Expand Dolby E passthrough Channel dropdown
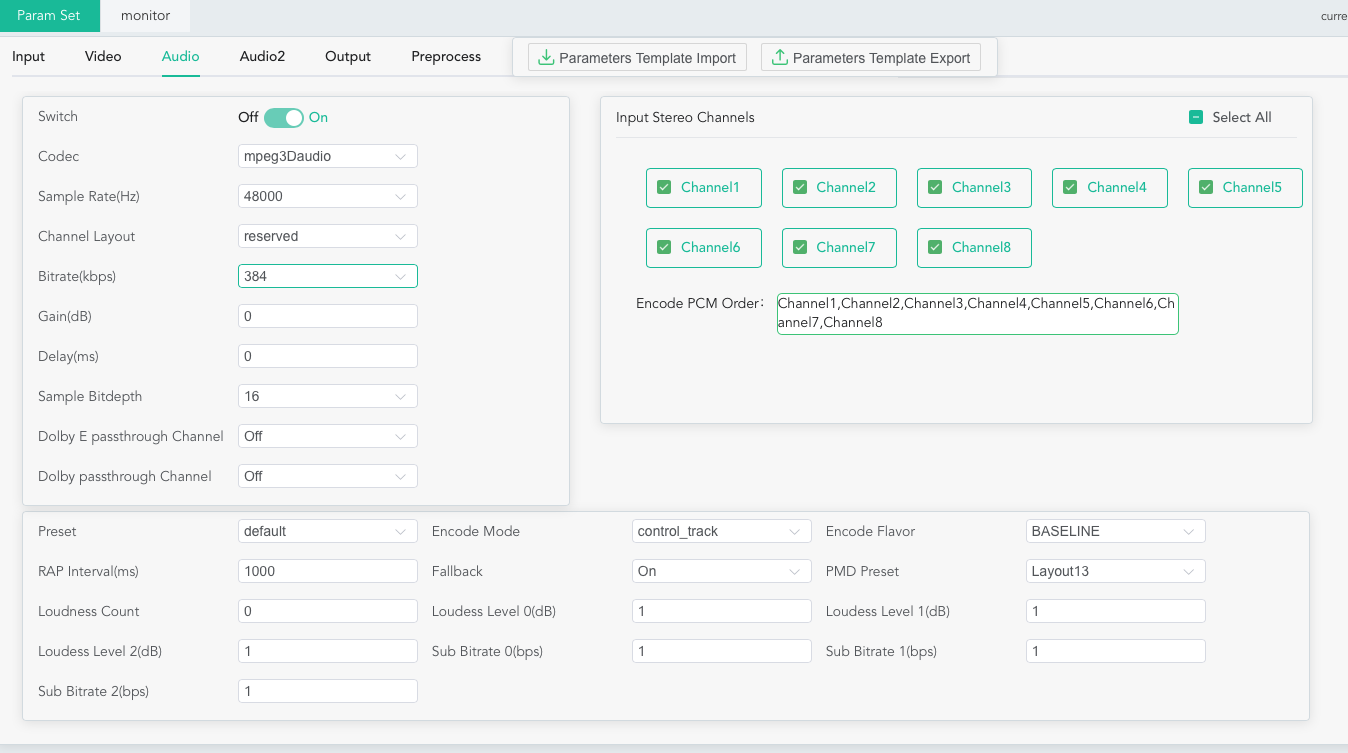Image resolution: width=1348 pixels, height=753 pixels. click(328, 436)
